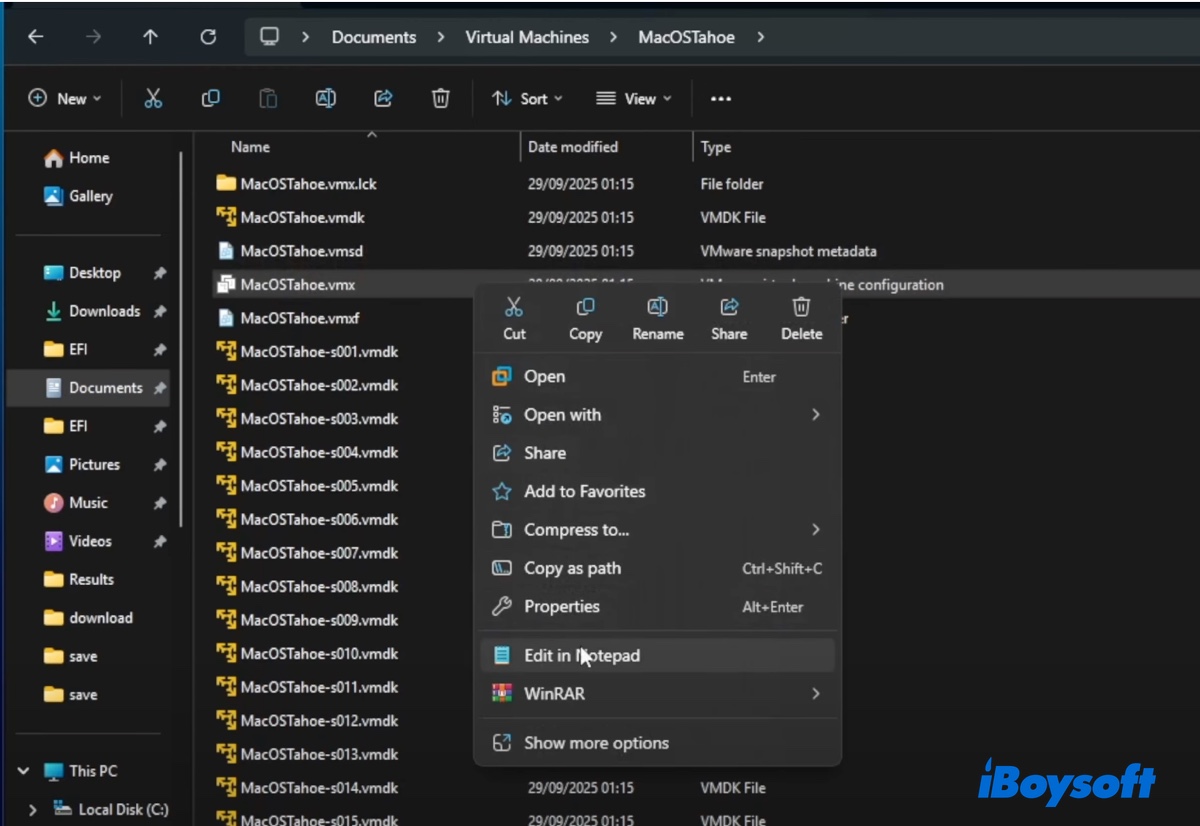Open Downloads in the sidebar
This screenshot has height=826, width=1200.
(104, 311)
